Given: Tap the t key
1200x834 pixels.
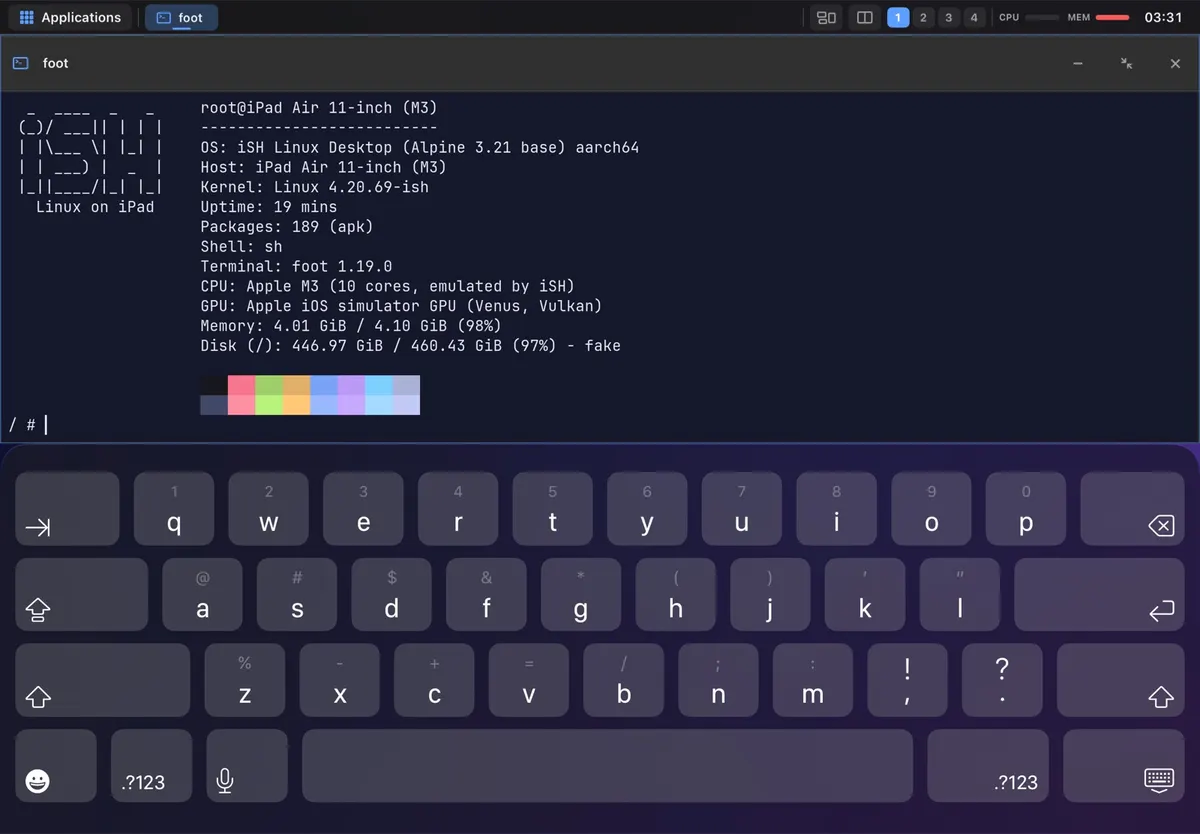Looking at the screenshot, I should [x=552, y=509].
